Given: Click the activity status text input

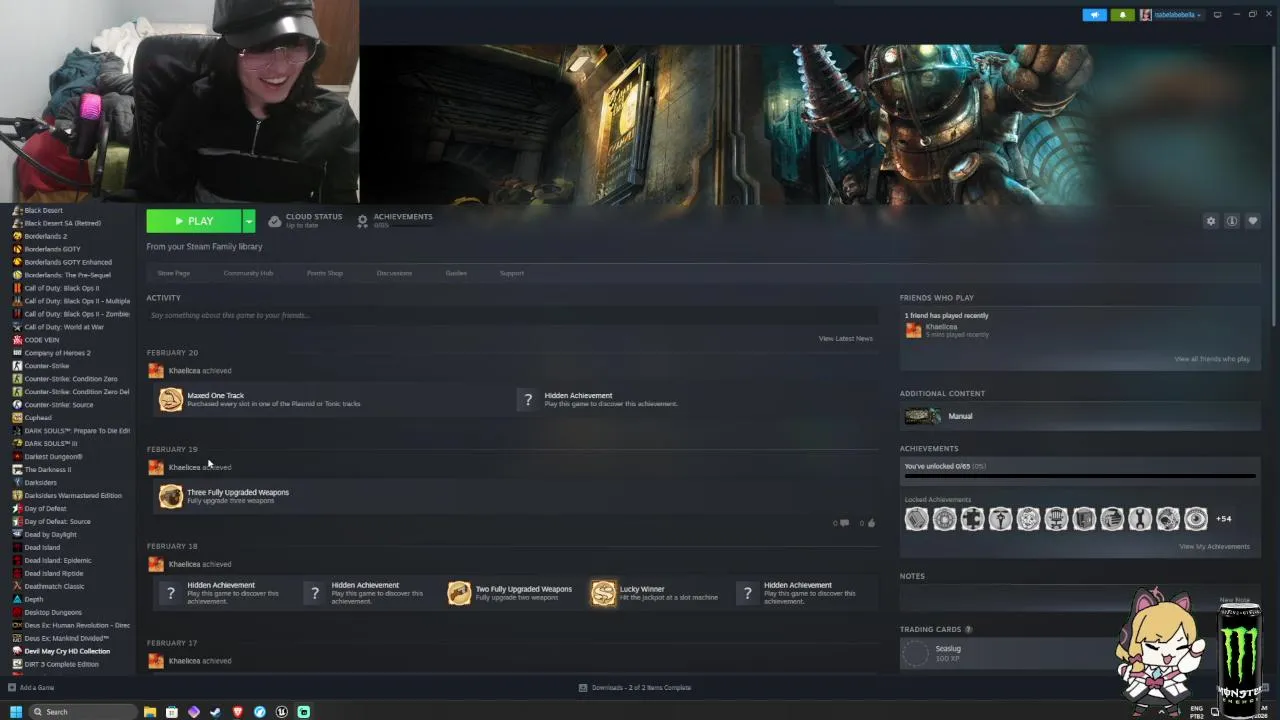Looking at the screenshot, I should [511, 316].
